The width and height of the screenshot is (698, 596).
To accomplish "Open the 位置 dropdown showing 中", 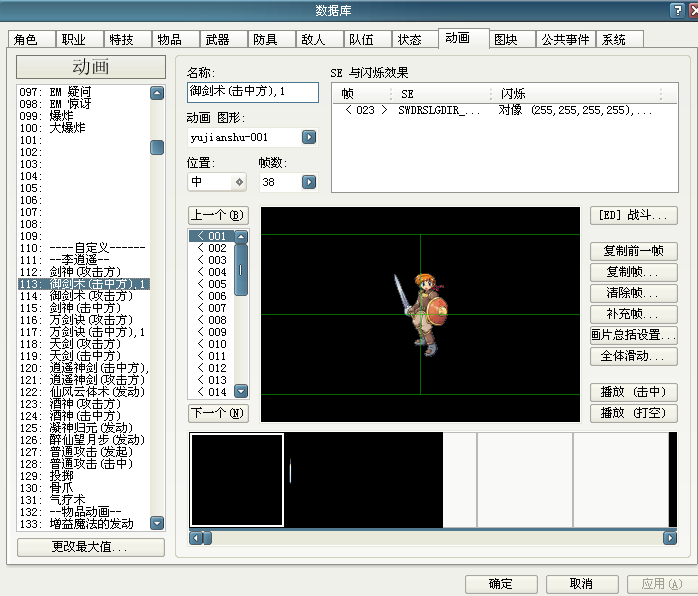I will coord(217,182).
